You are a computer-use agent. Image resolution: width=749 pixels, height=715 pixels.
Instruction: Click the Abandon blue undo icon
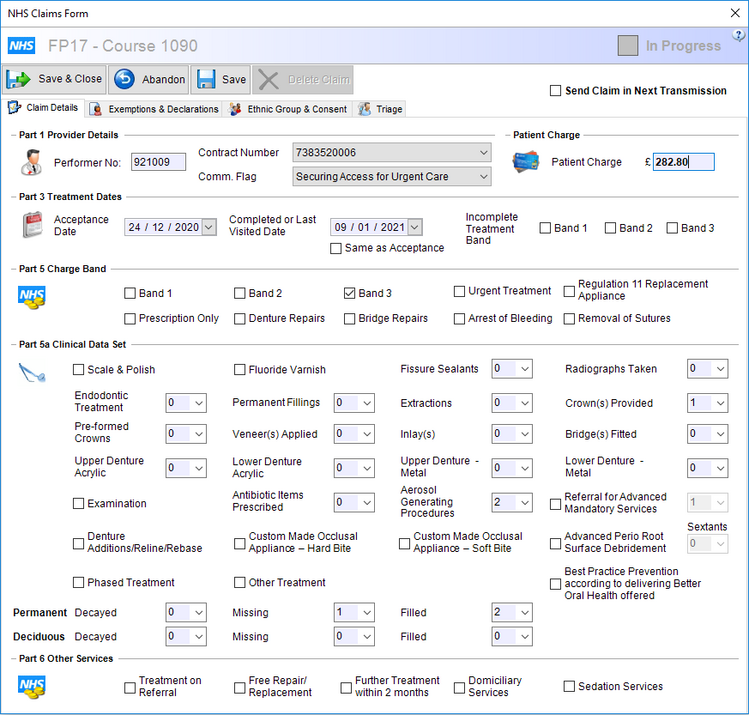(x=125, y=79)
